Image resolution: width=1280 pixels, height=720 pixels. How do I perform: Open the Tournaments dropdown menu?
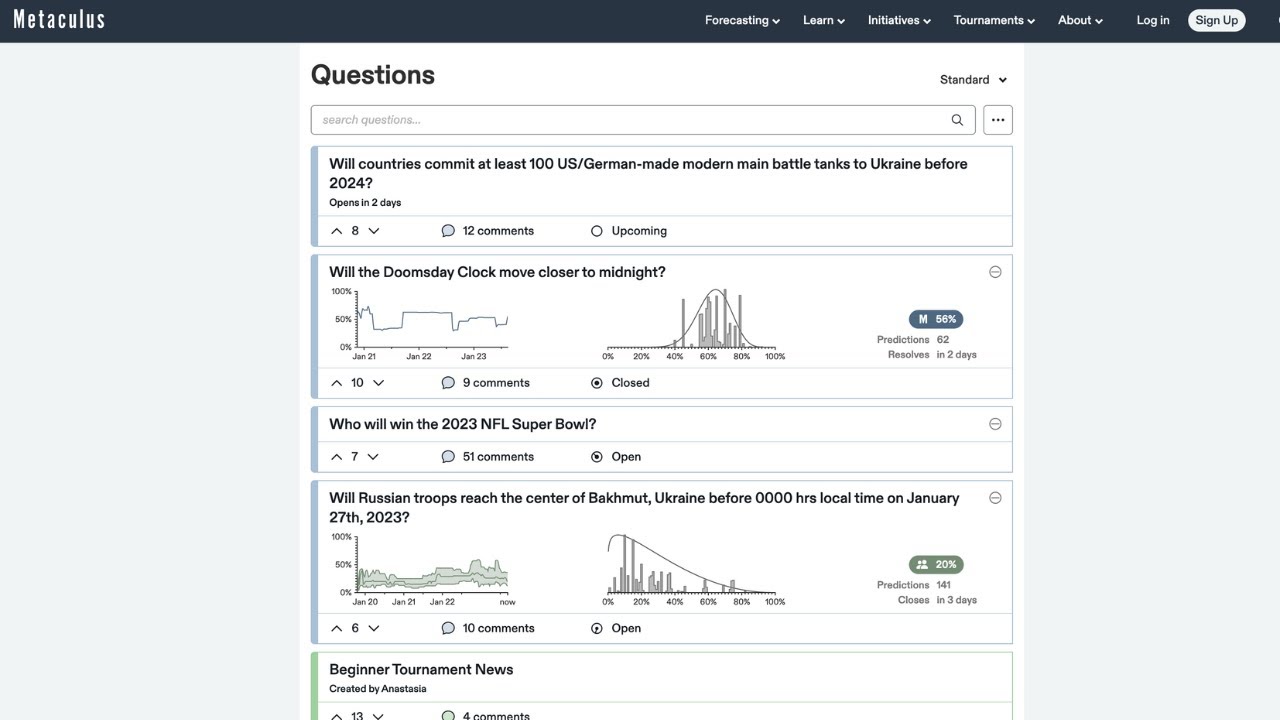(994, 20)
